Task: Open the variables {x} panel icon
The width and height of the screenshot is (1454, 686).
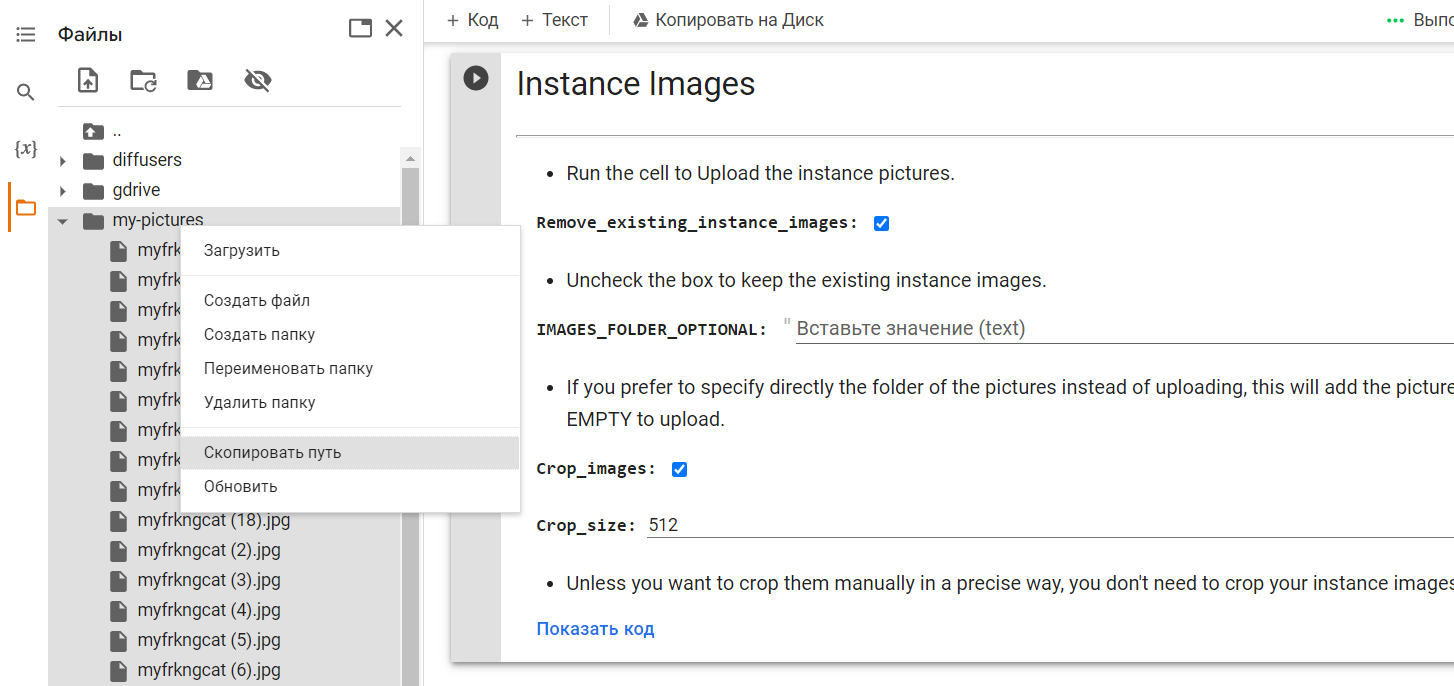Action: (26, 150)
